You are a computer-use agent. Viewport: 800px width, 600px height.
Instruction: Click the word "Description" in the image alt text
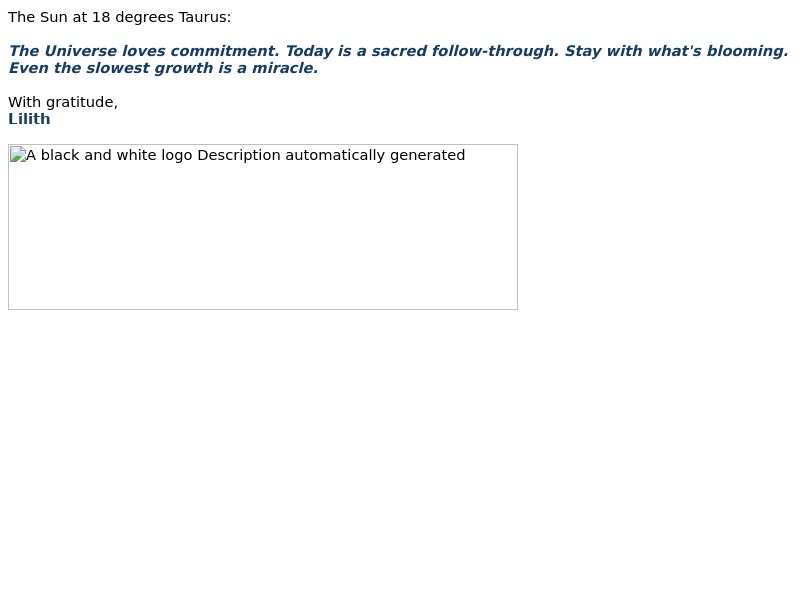(x=239, y=155)
